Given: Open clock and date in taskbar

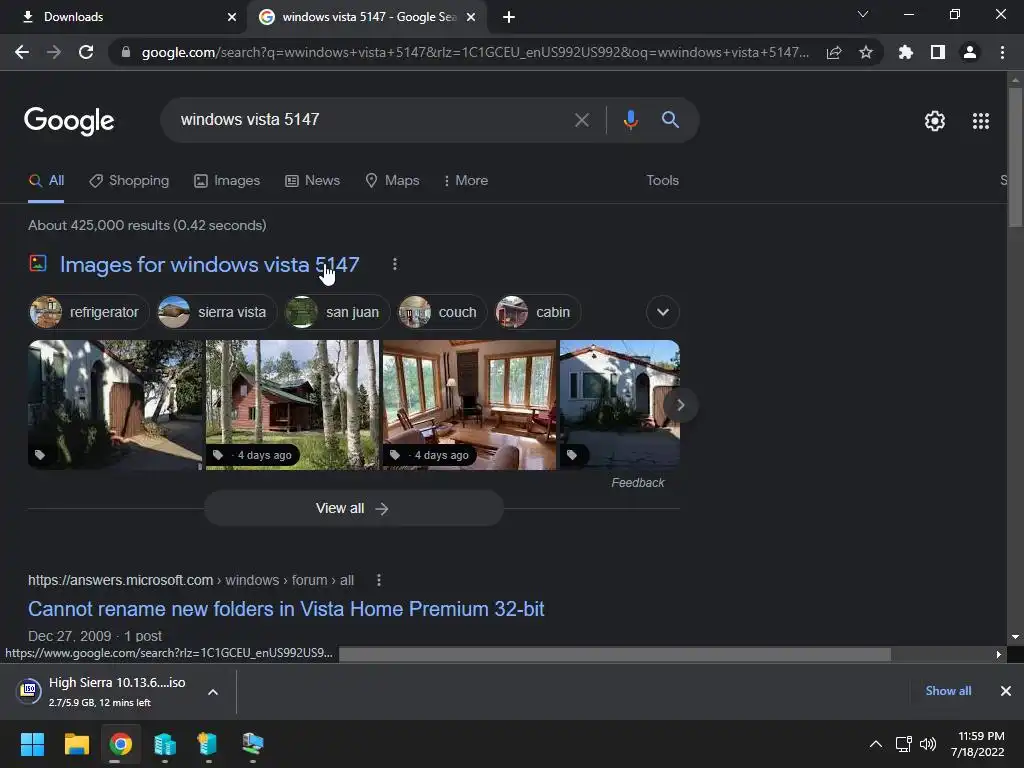Looking at the screenshot, I should [977, 744].
